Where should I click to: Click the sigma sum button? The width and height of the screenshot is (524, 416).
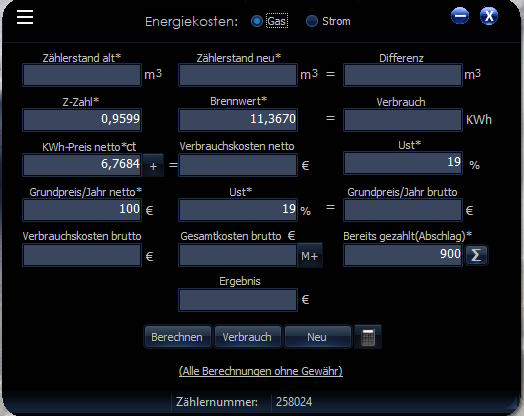[476, 255]
